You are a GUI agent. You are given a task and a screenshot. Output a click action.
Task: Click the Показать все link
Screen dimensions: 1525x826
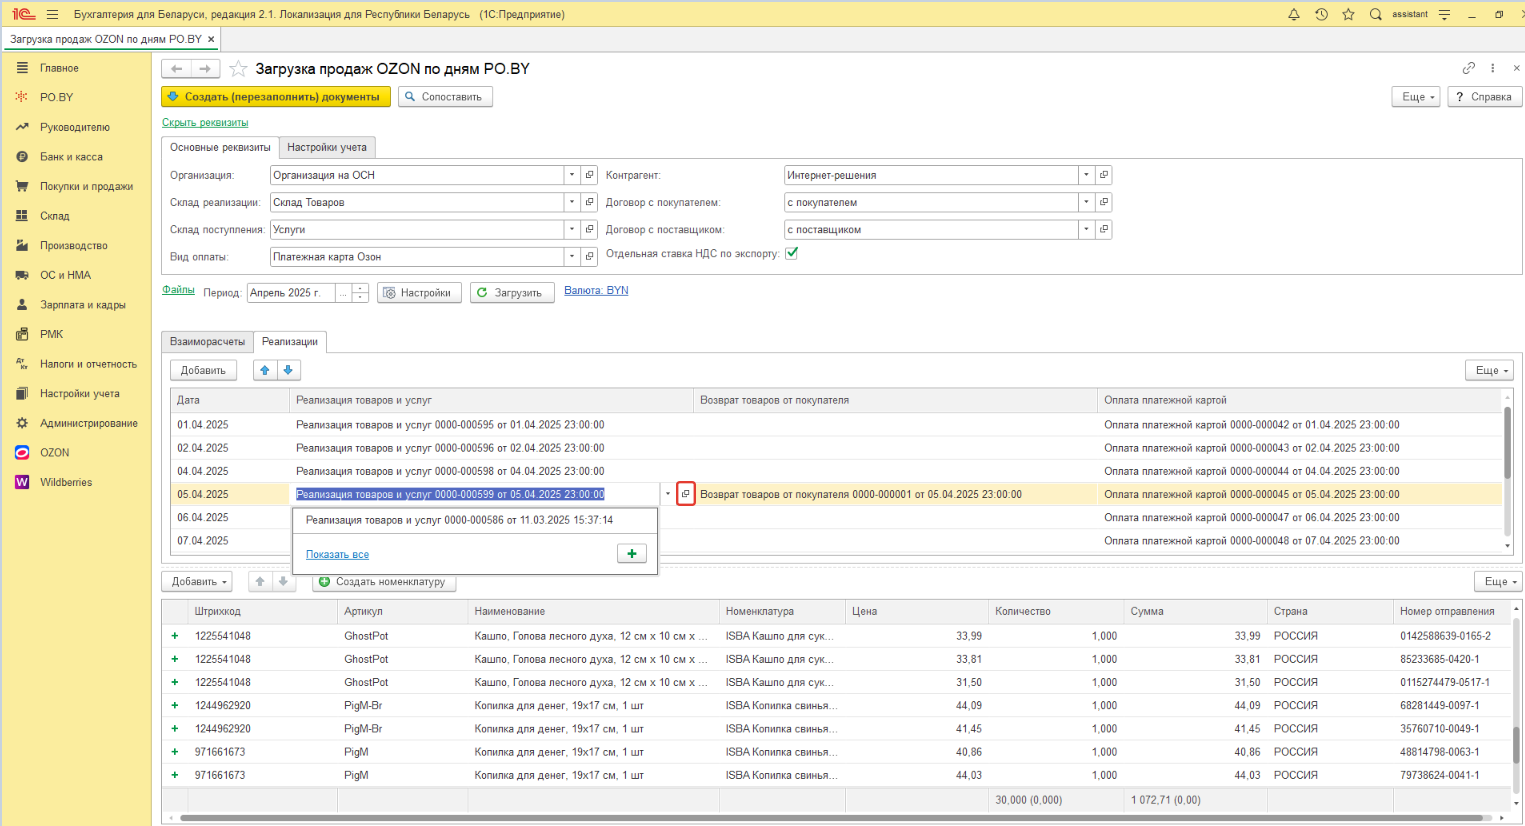[x=337, y=555]
